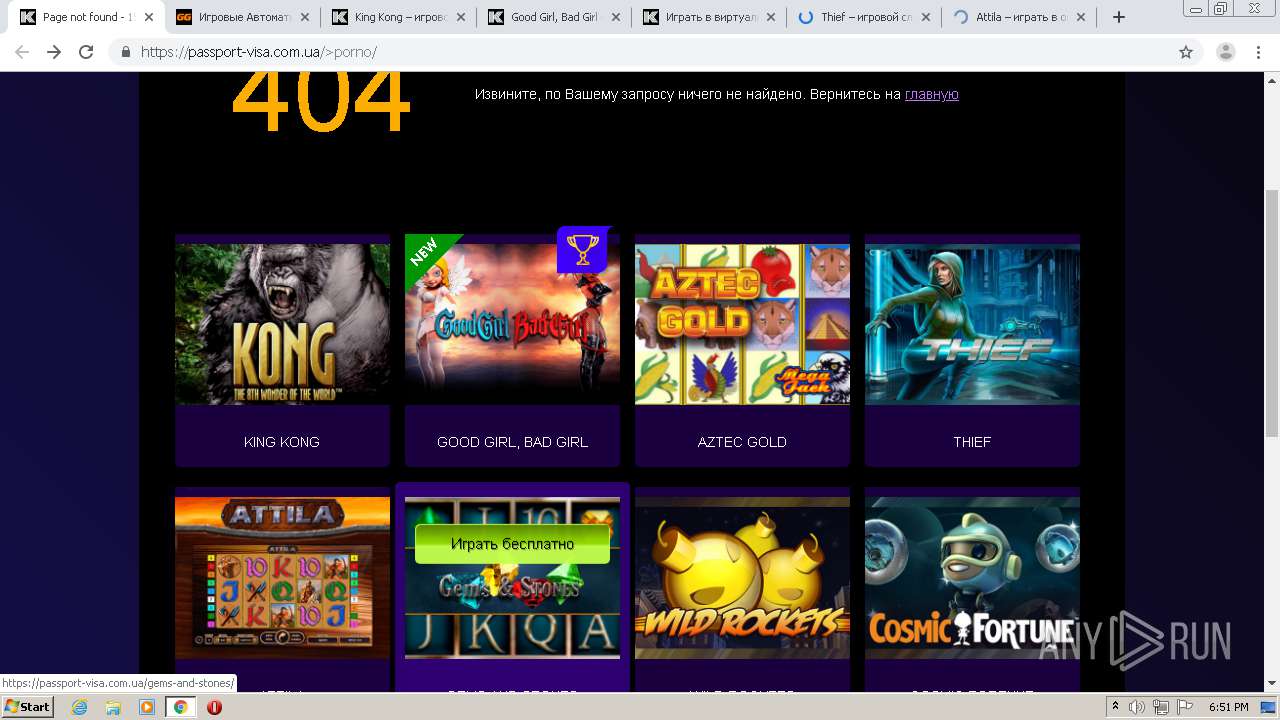Launch Internet Explorer from the taskbar

[x=79, y=707]
